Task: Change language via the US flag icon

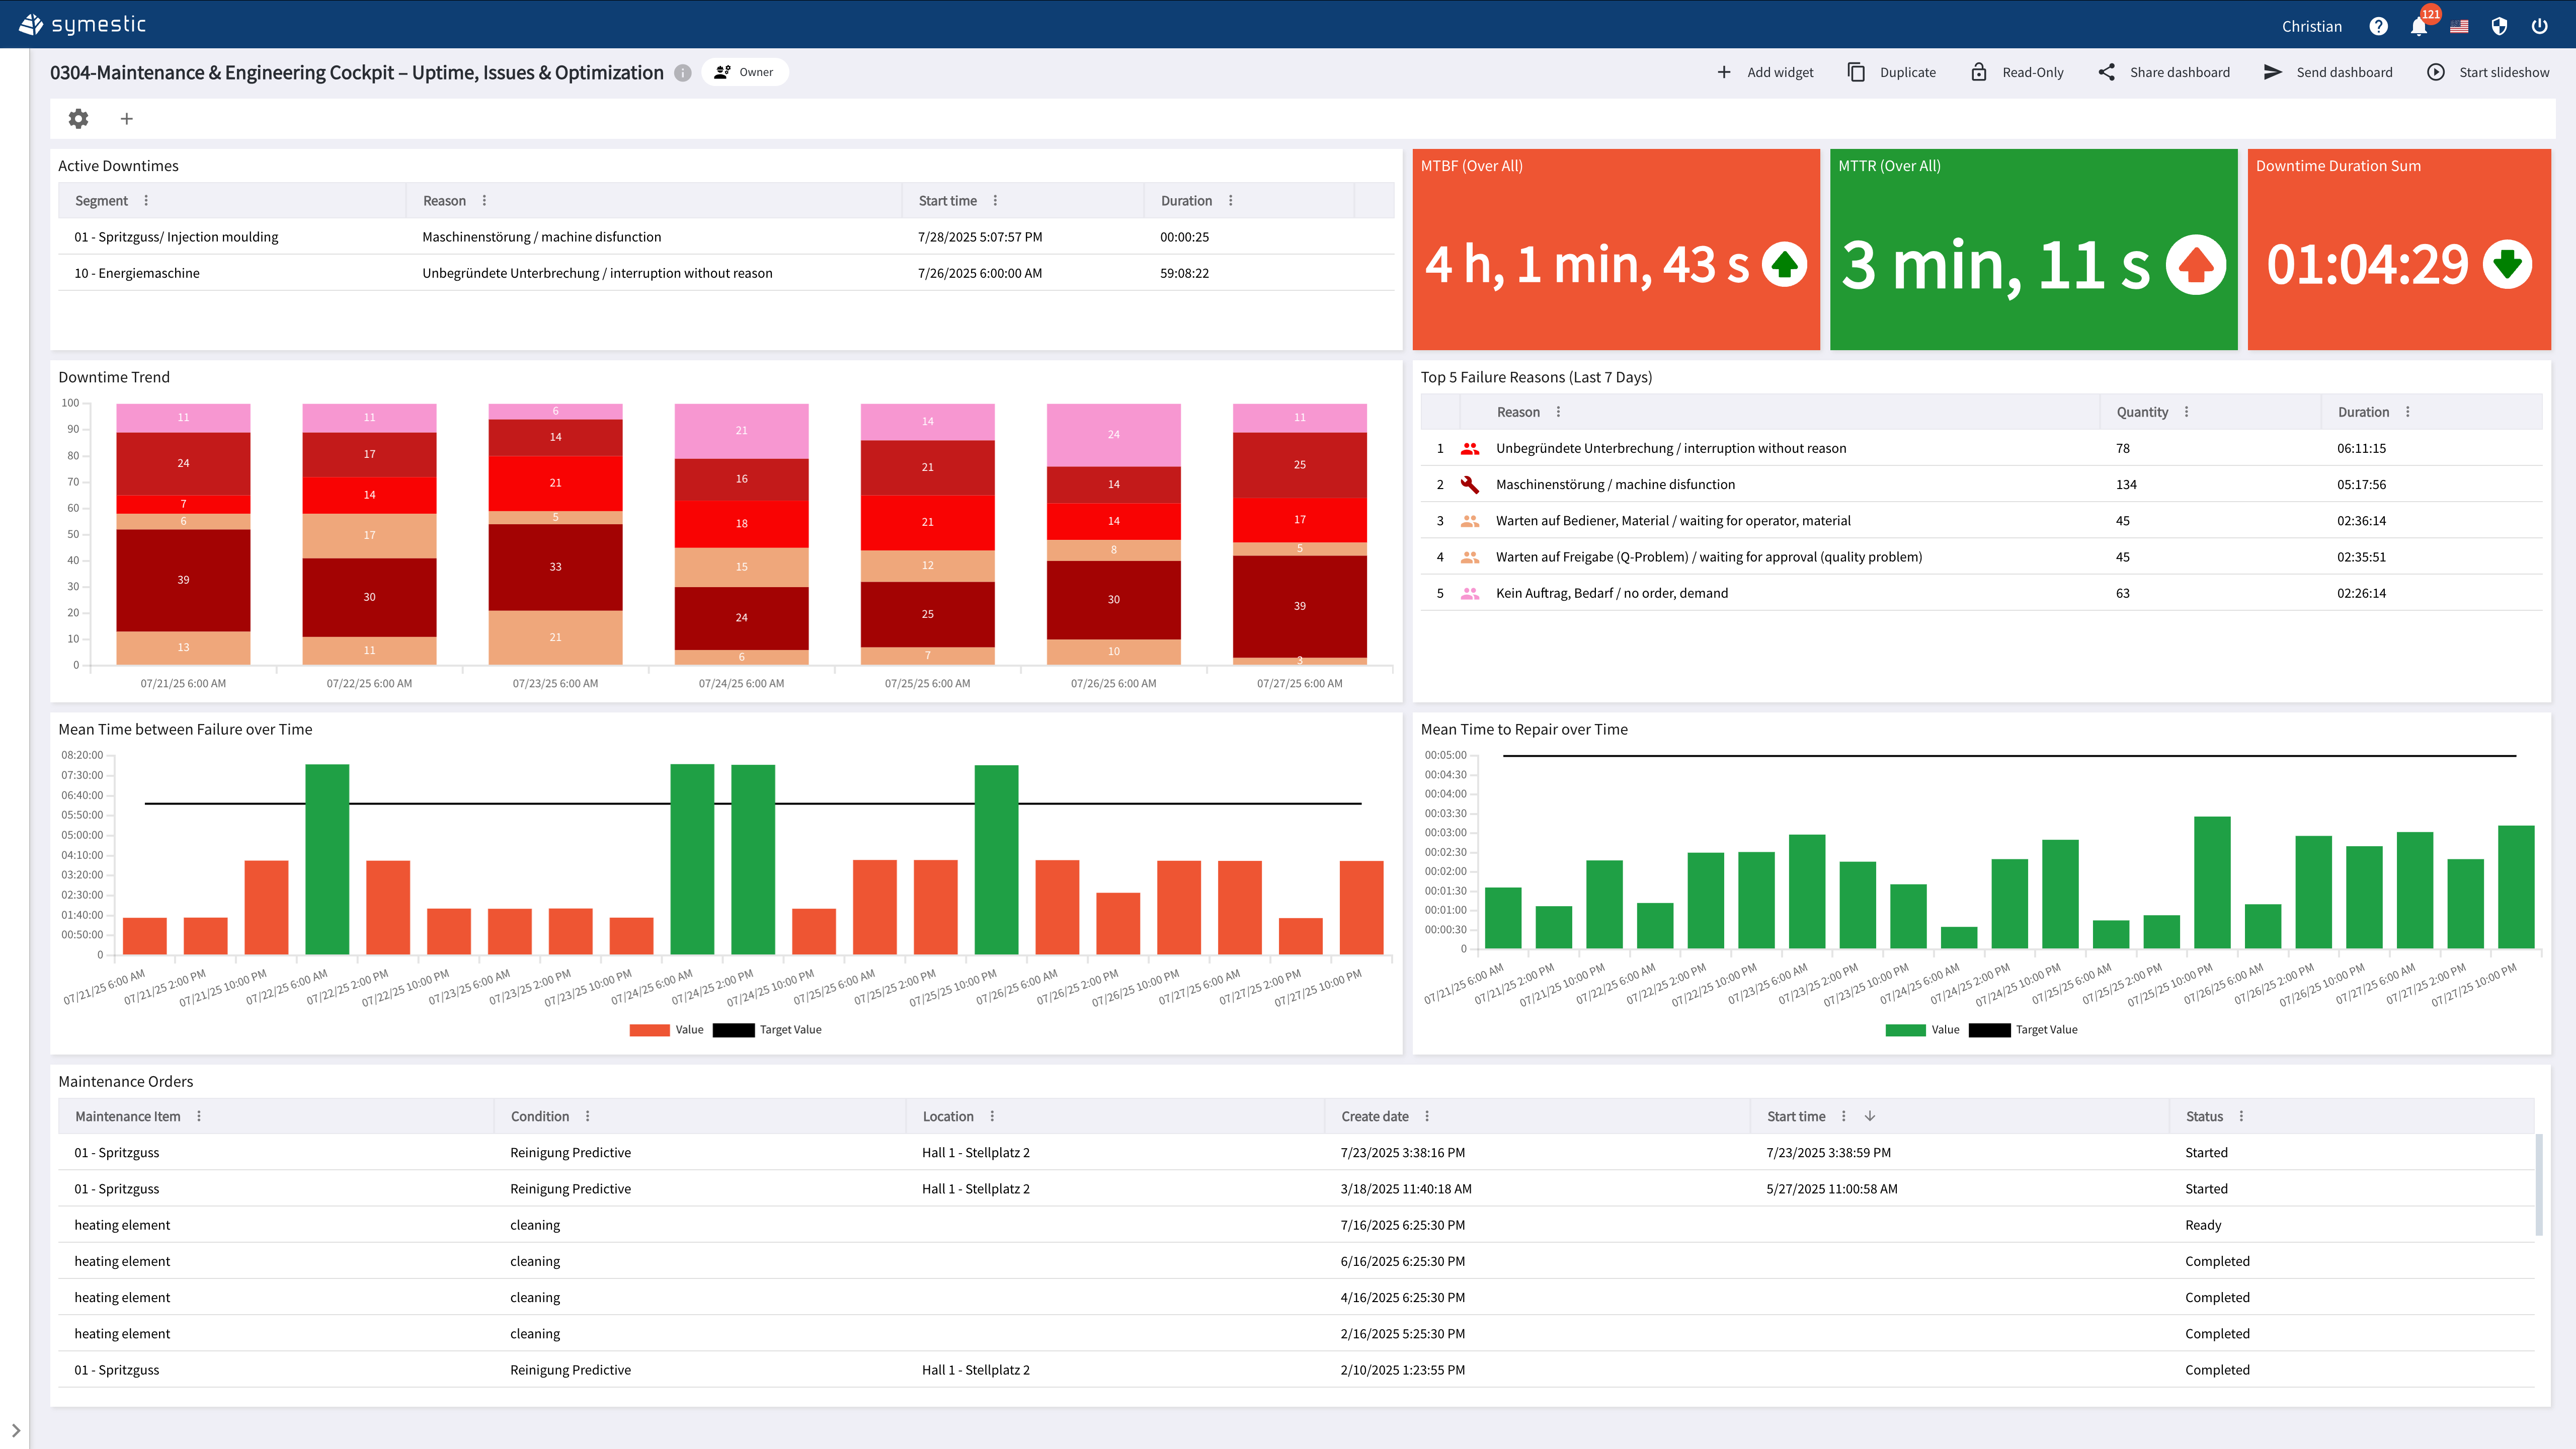Action: pos(2459,27)
